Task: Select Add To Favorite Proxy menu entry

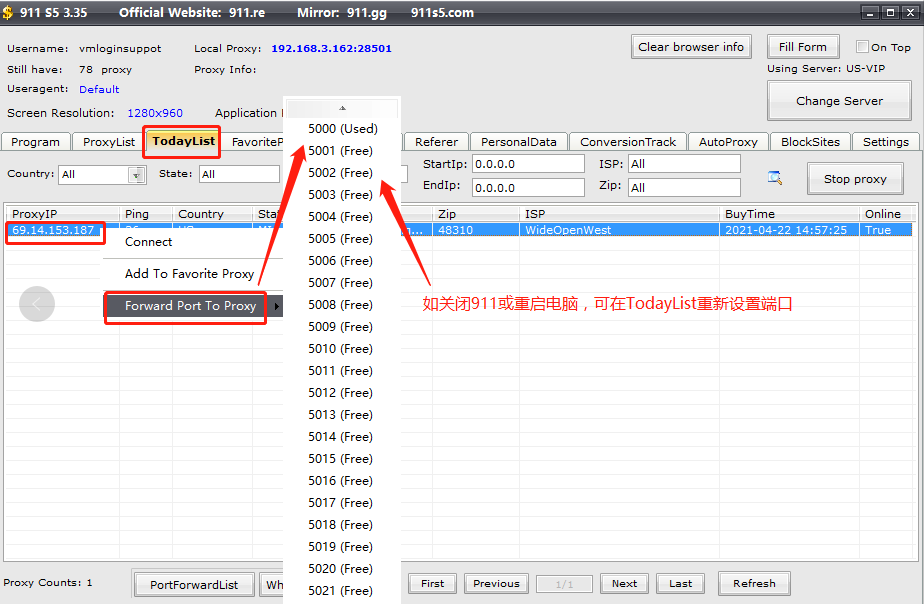Action: coord(189,274)
